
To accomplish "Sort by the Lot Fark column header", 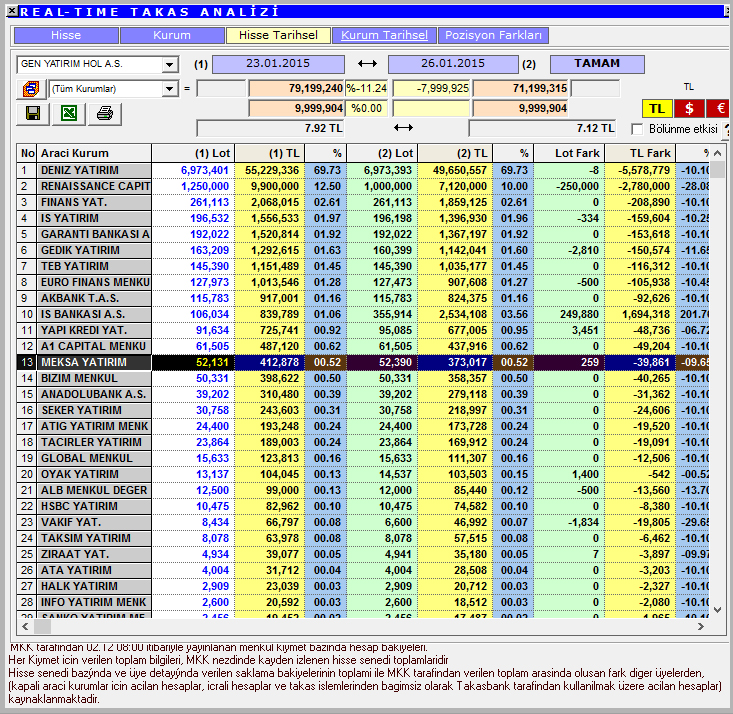I will [569, 153].
